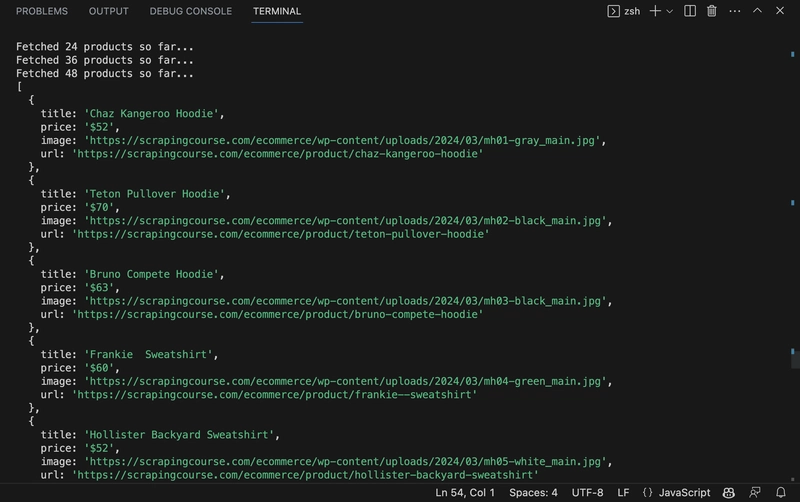
Task: Open the Copilot status icon
Action: 729,493
